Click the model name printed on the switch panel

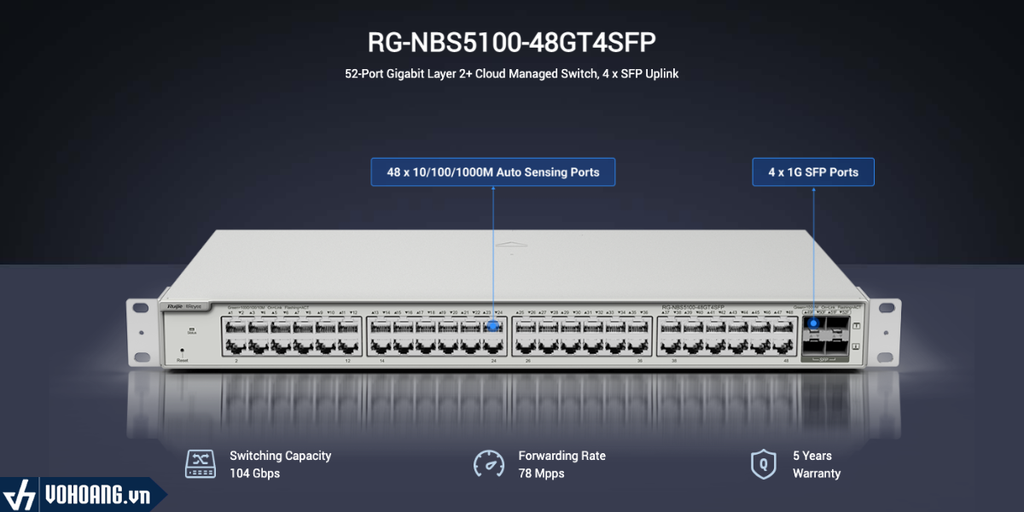(693, 306)
